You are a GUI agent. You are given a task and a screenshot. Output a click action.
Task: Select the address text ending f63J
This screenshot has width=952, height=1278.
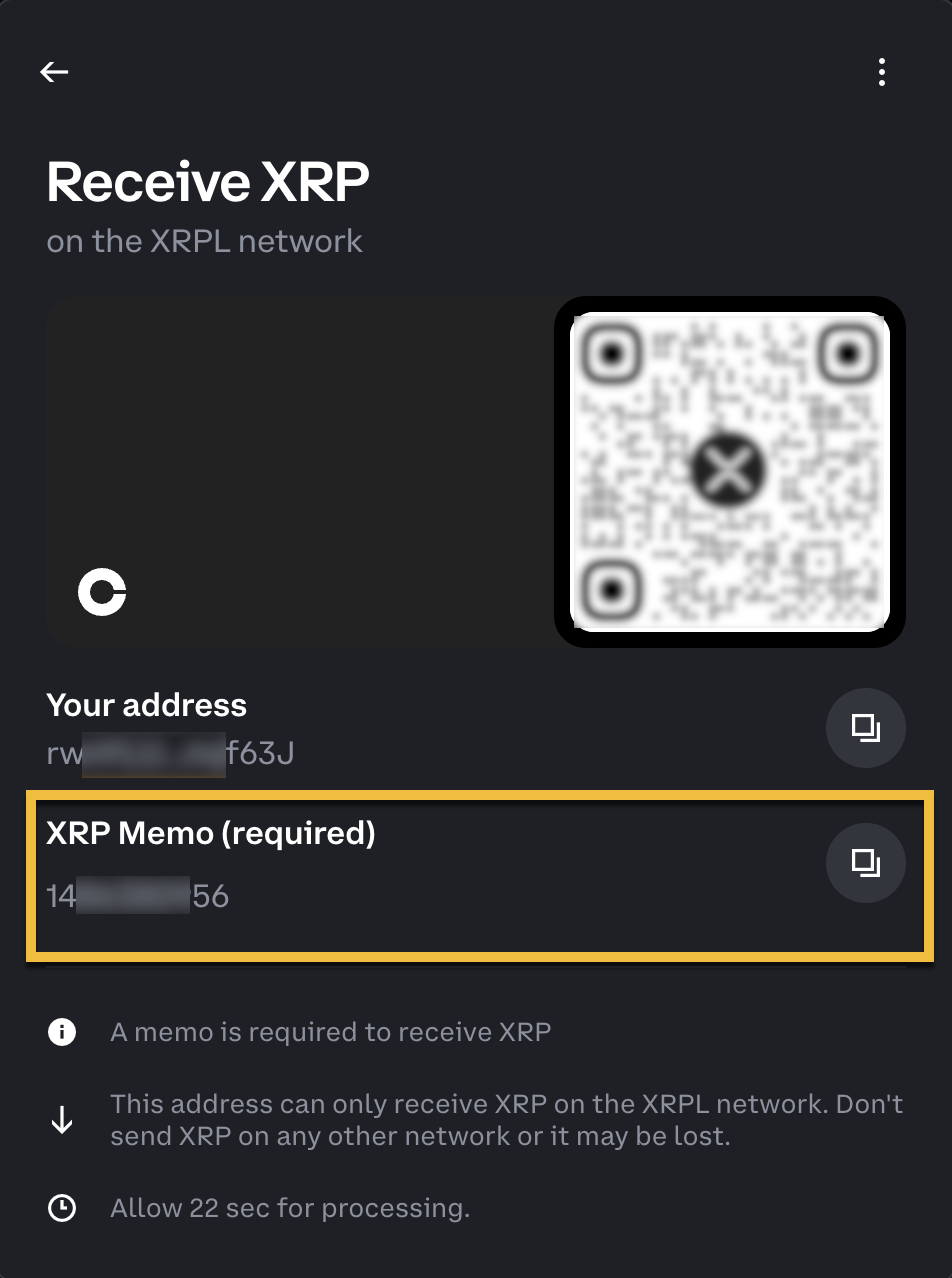coord(170,753)
